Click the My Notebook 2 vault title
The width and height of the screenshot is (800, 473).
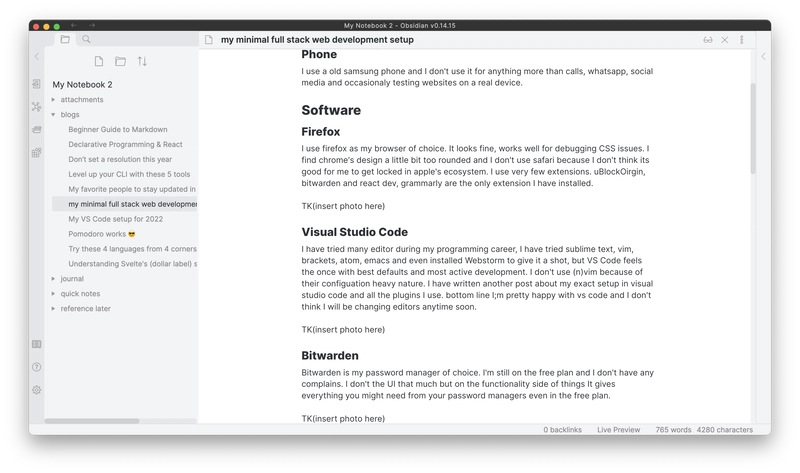point(82,85)
